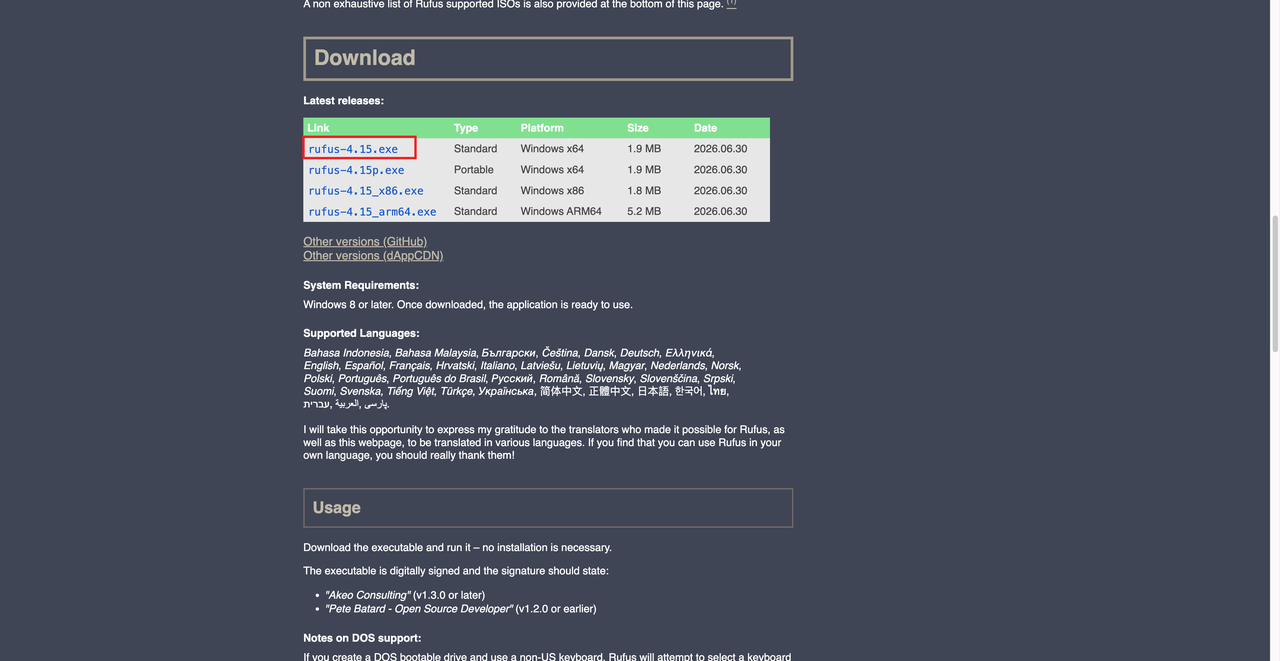
Task: Click the Windows ARM64 platform cell
Action: pos(561,212)
